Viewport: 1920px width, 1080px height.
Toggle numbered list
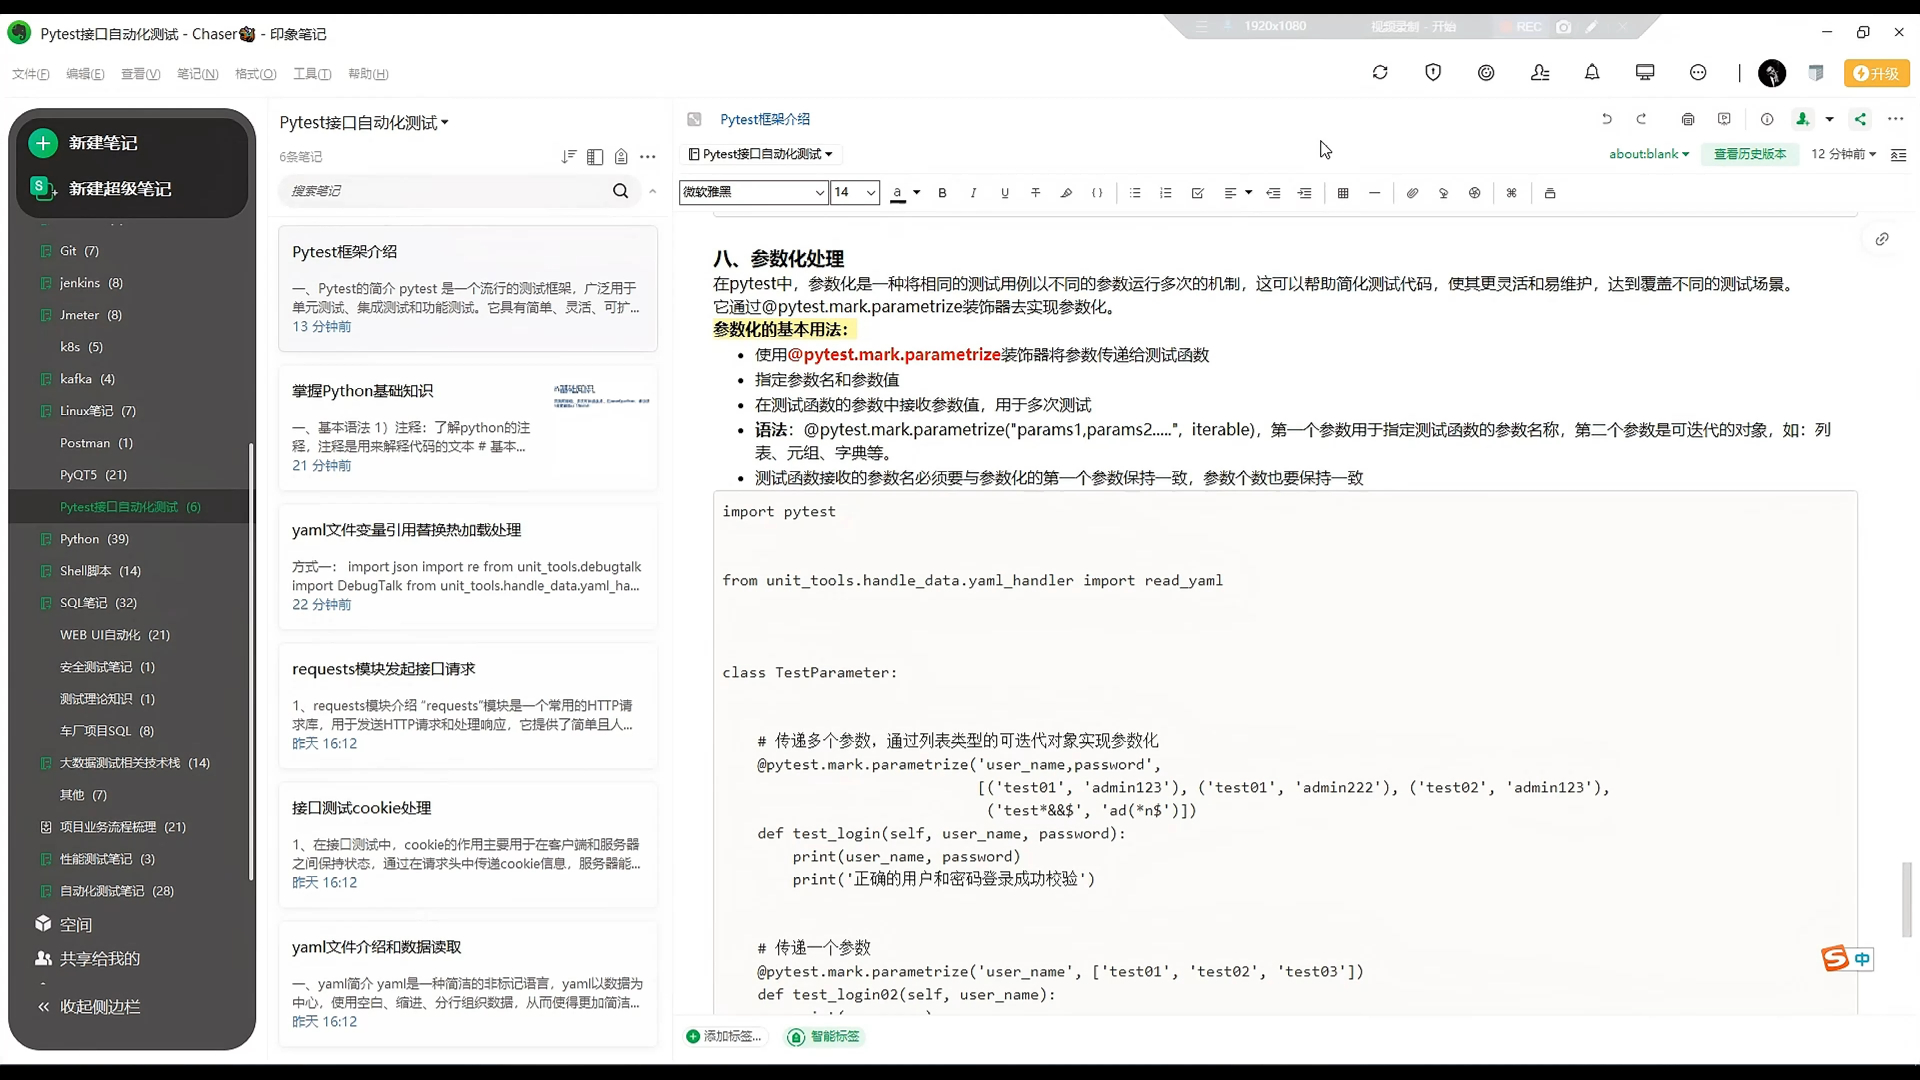(x=1166, y=193)
